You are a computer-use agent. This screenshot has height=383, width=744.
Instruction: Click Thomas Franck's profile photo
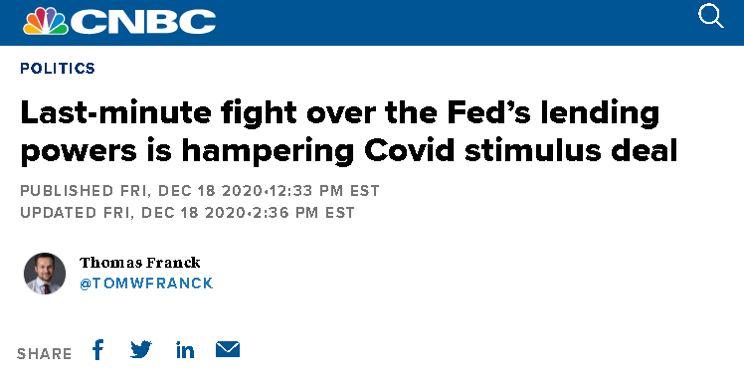coord(45,273)
